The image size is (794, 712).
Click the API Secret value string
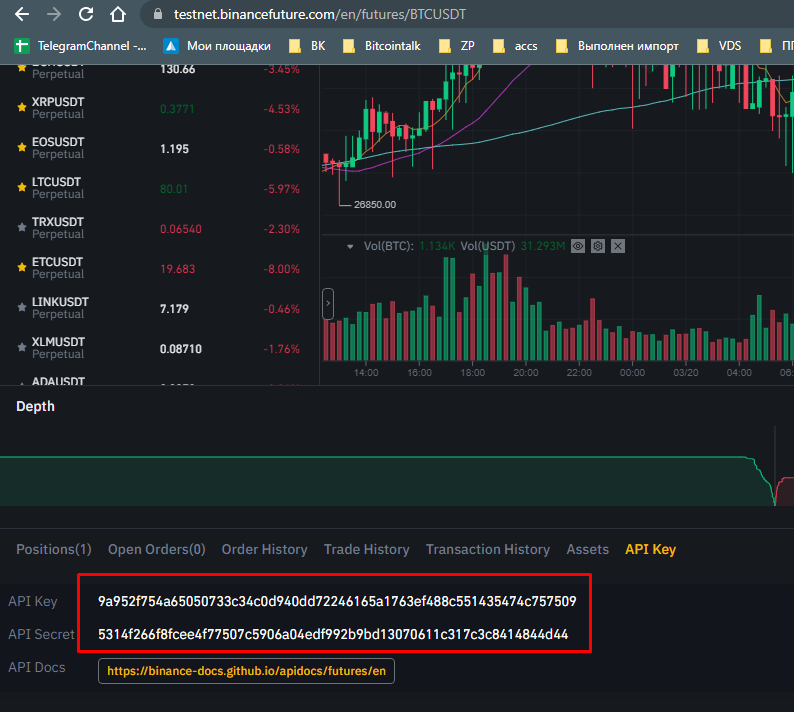pyautogui.click(x=333, y=634)
